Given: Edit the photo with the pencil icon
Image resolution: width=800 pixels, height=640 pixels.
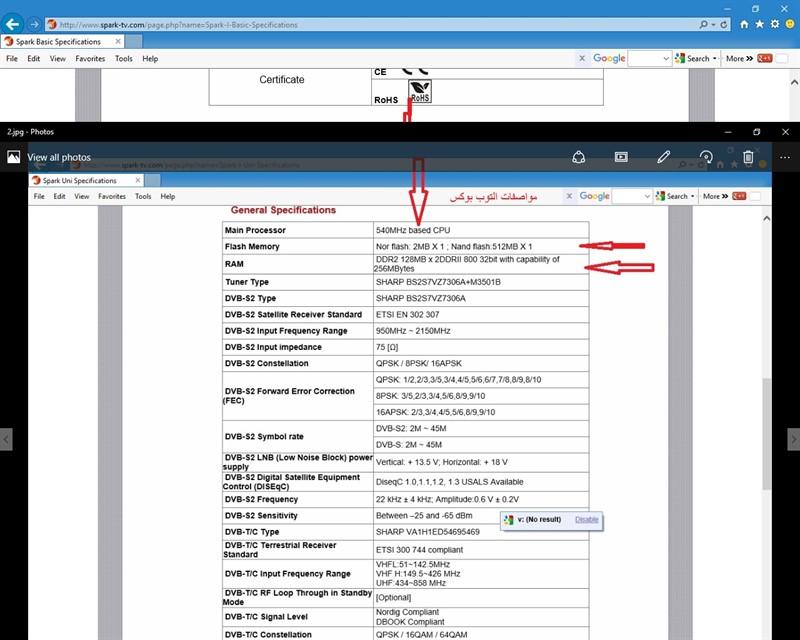Looking at the screenshot, I should (x=663, y=157).
